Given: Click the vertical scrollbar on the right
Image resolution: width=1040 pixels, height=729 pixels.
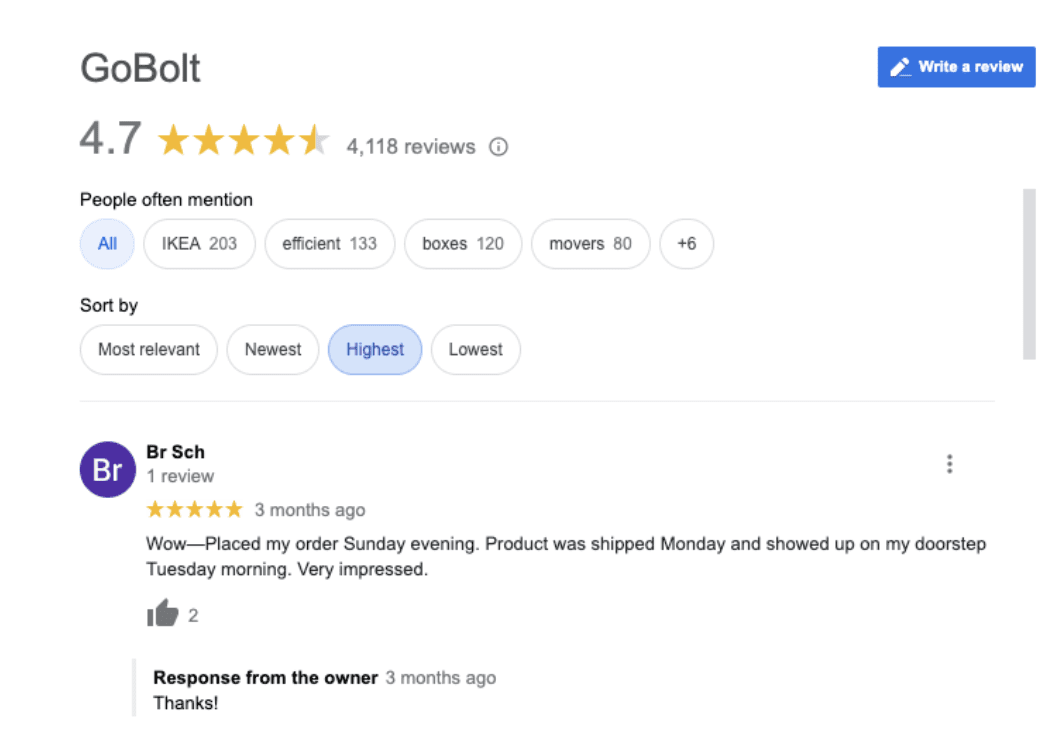Looking at the screenshot, I should click(x=1030, y=270).
